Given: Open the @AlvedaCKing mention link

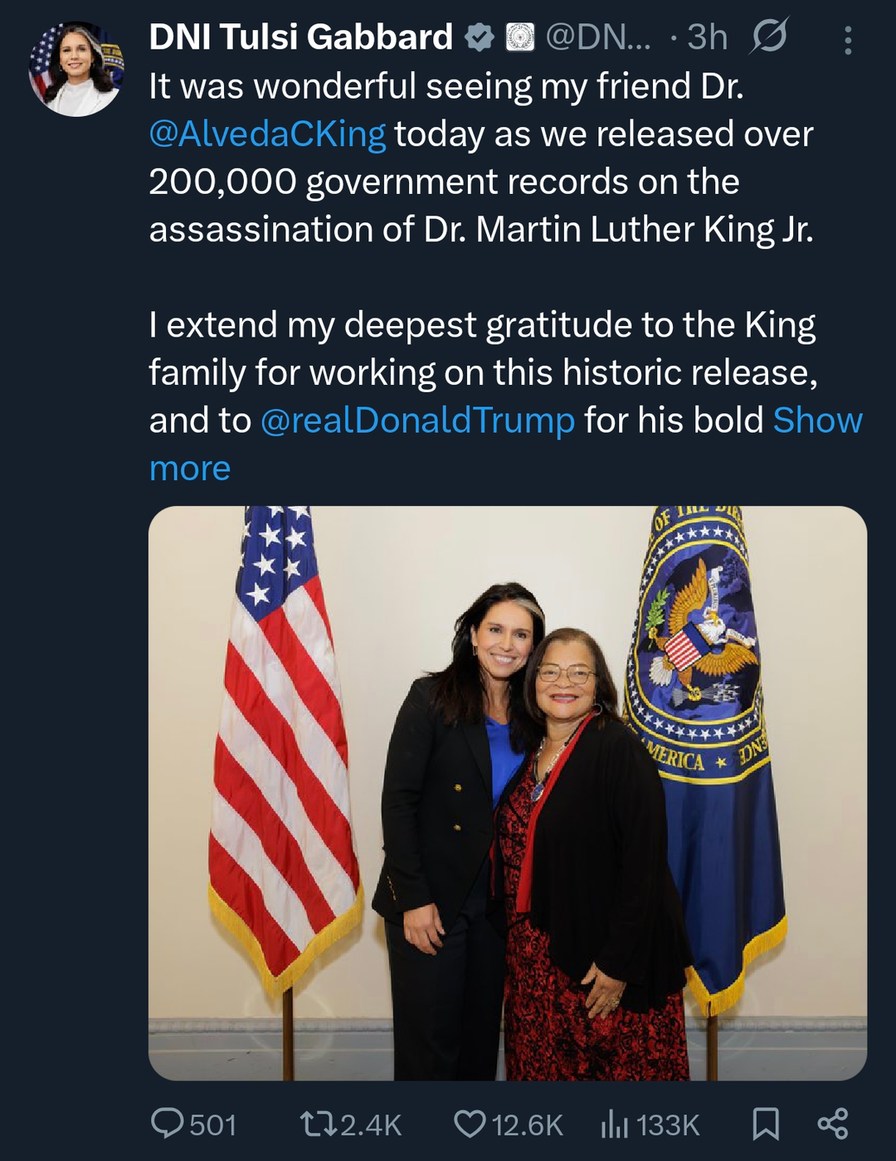Looking at the screenshot, I should 267,135.
